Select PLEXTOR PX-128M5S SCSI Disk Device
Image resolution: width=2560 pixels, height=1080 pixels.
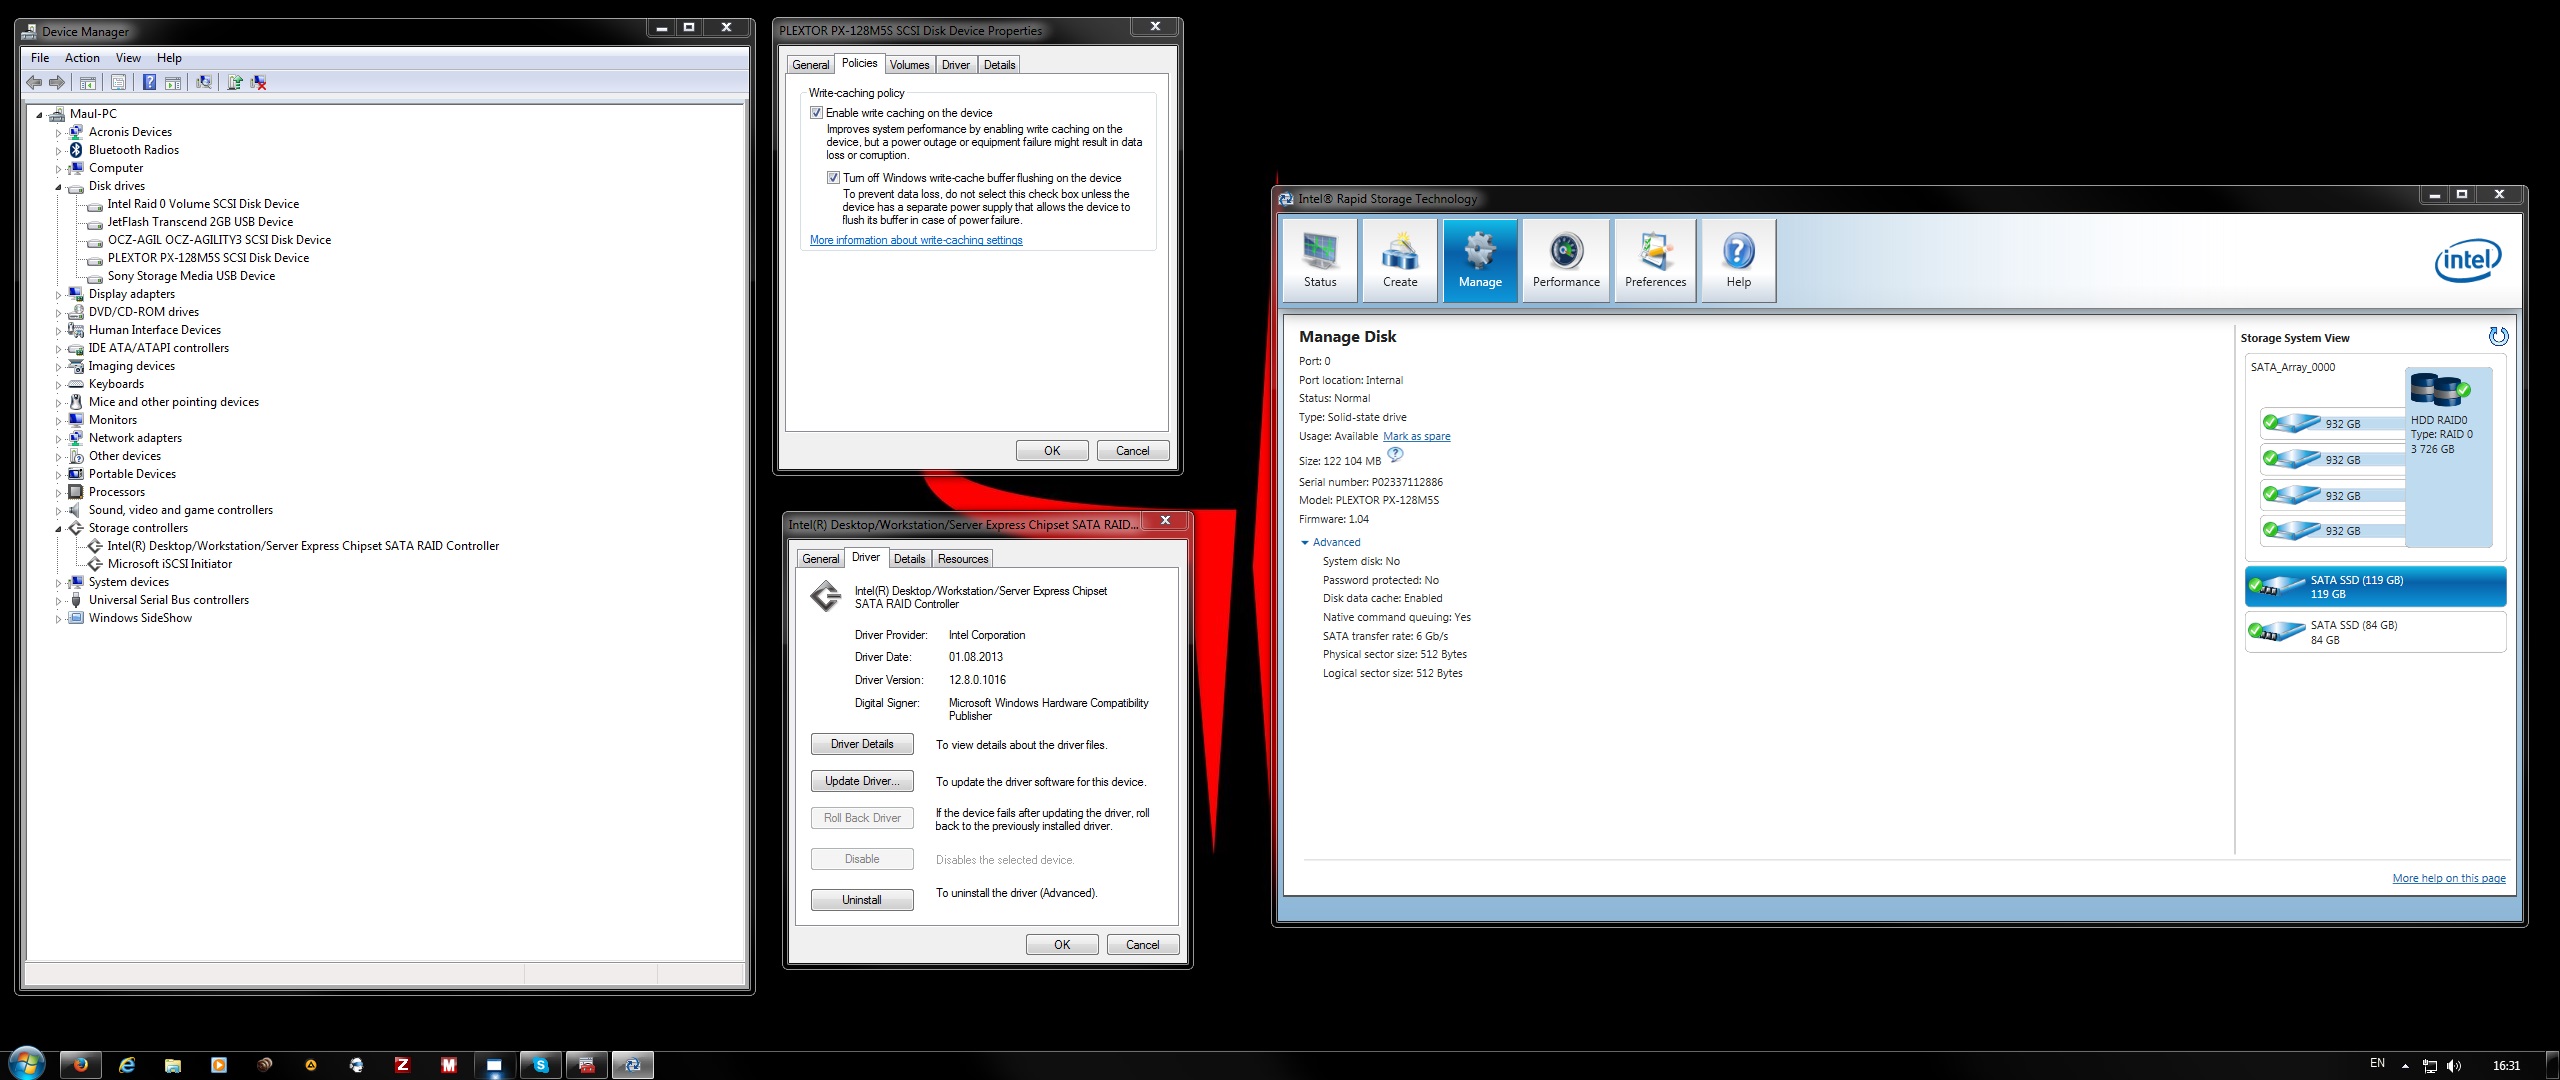point(208,258)
